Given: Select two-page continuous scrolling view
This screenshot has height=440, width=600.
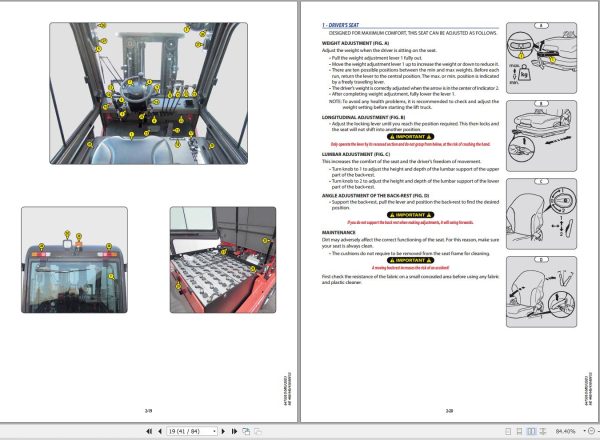Looking at the screenshot, I should tap(543, 431).
